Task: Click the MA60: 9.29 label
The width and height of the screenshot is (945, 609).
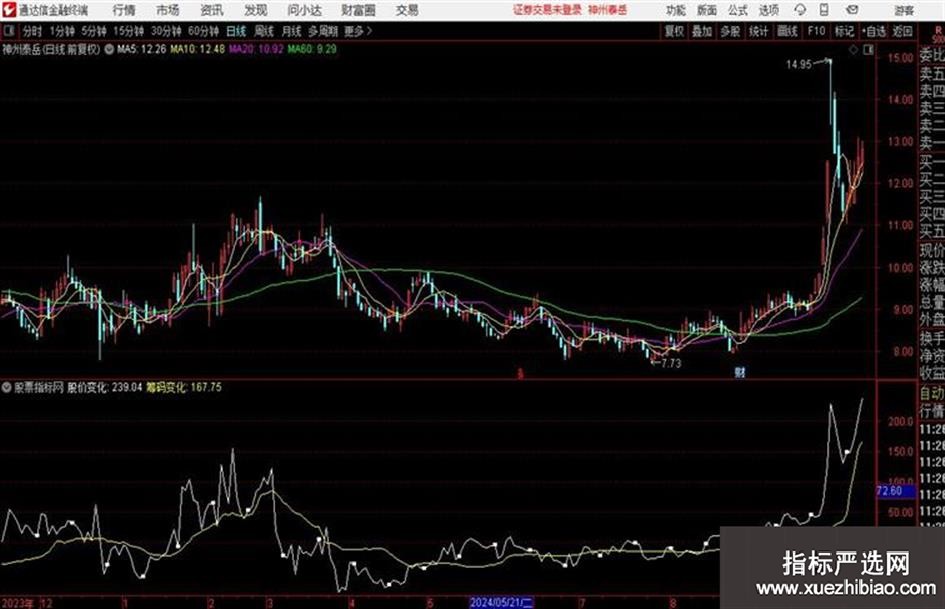Action: [x=312, y=49]
